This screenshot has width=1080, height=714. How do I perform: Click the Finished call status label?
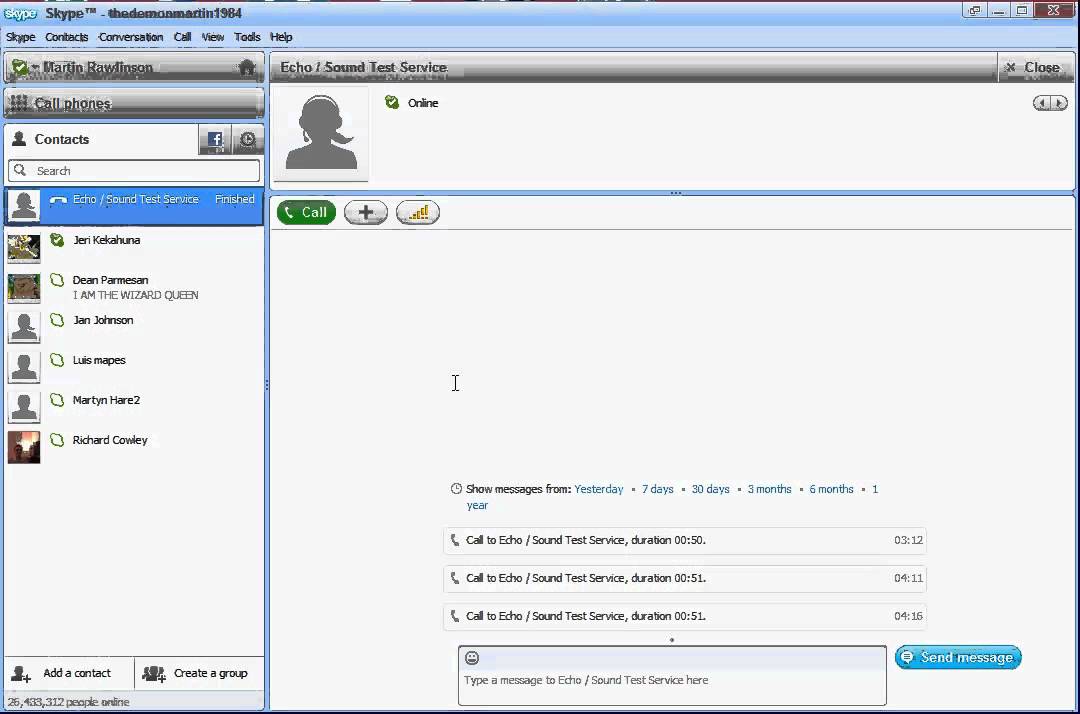(x=234, y=199)
